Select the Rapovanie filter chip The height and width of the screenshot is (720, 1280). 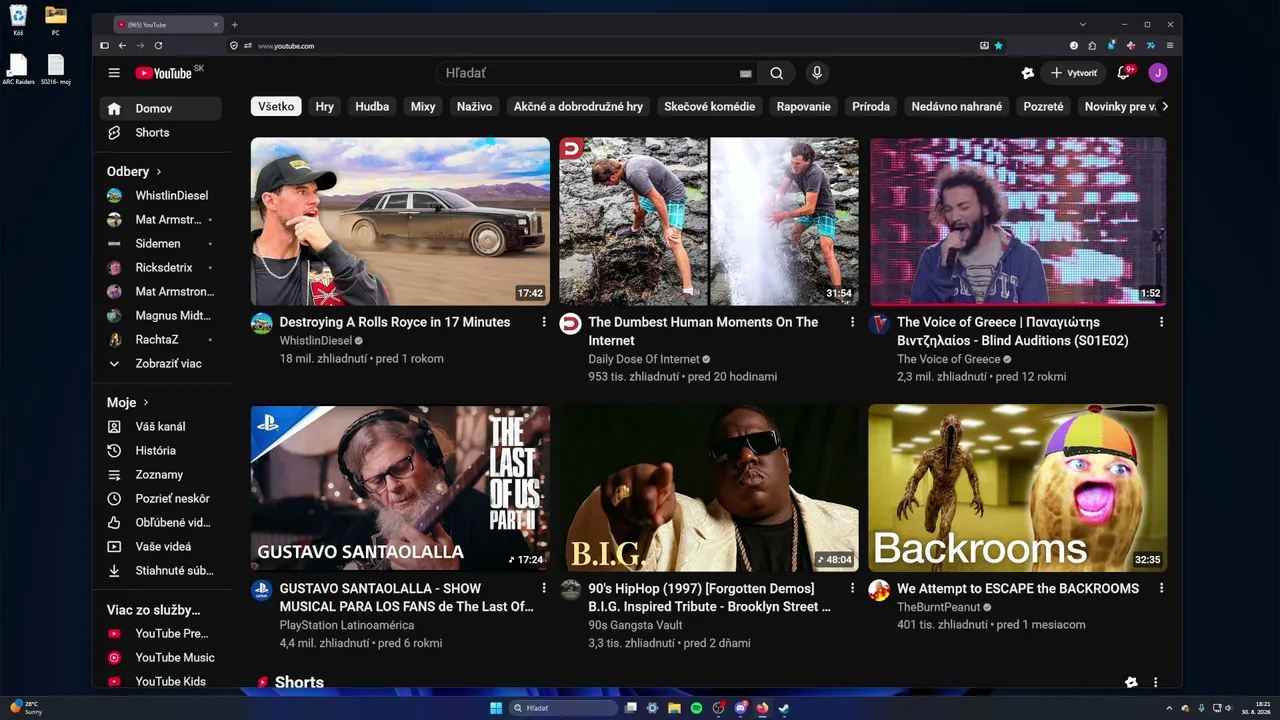pos(804,106)
